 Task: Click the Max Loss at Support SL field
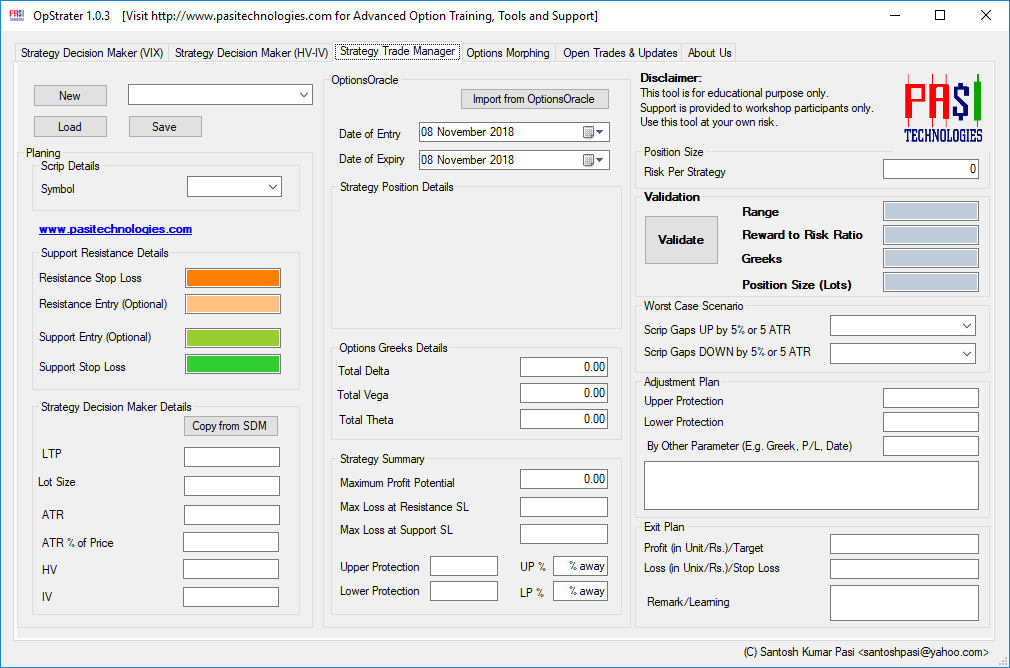(x=564, y=533)
